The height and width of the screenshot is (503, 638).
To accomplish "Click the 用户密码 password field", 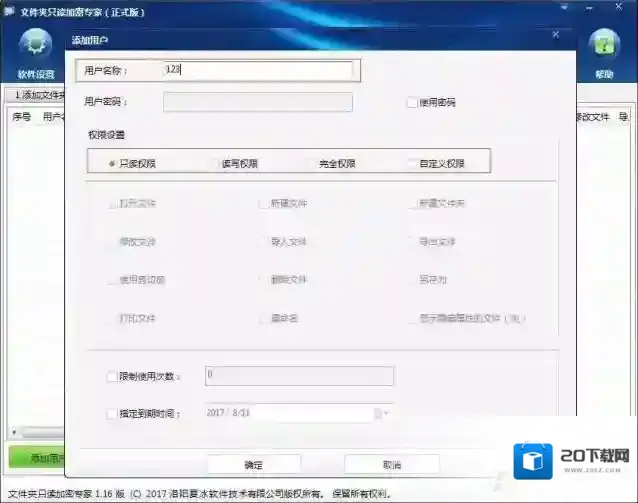I will pyautogui.click(x=258, y=102).
